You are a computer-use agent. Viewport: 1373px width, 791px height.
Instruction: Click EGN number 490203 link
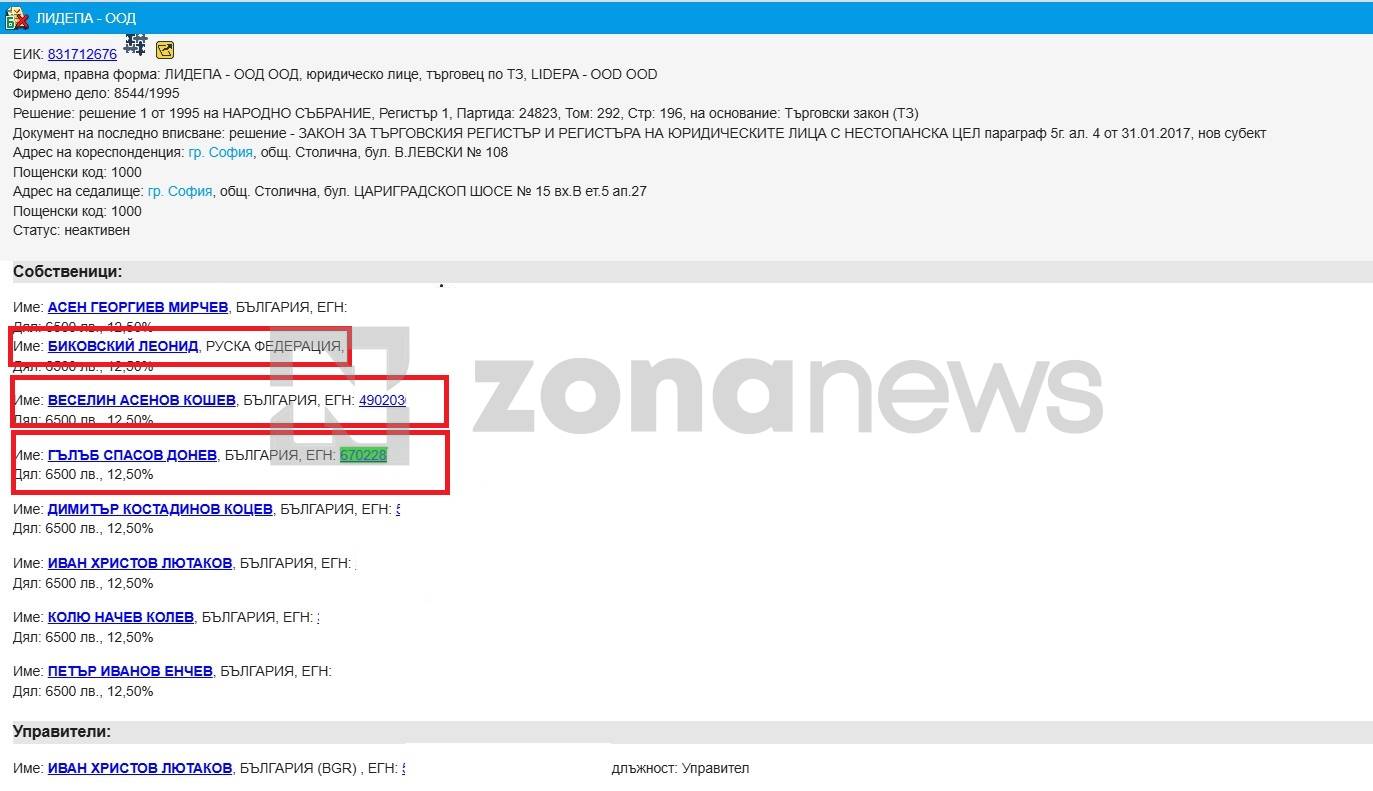pos(382,400)
